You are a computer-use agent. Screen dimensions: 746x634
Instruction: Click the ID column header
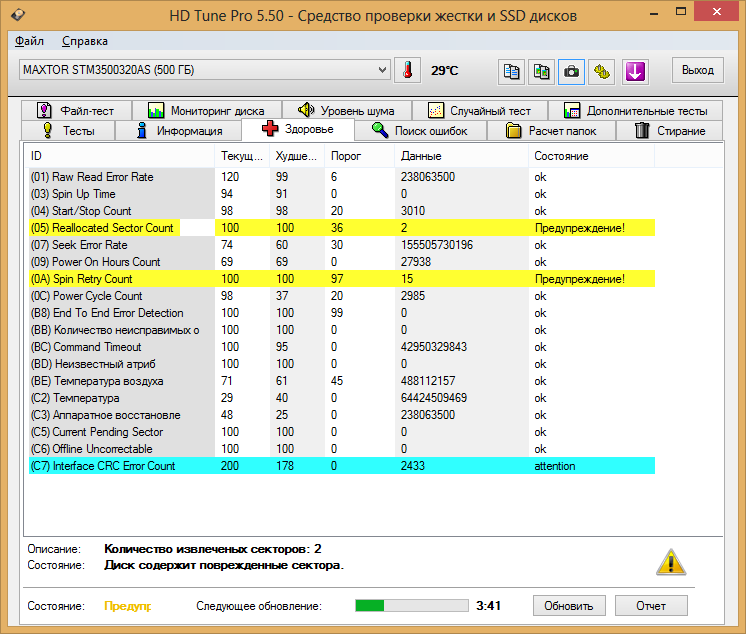[x=119, y=156]
